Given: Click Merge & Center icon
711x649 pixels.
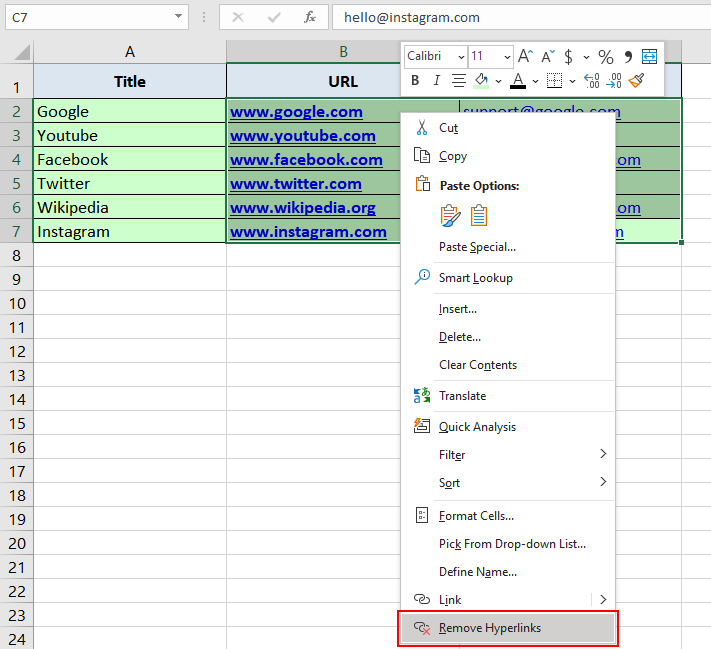Looking at the screenshot, I should pyautogui.click(x=649, y=56).
